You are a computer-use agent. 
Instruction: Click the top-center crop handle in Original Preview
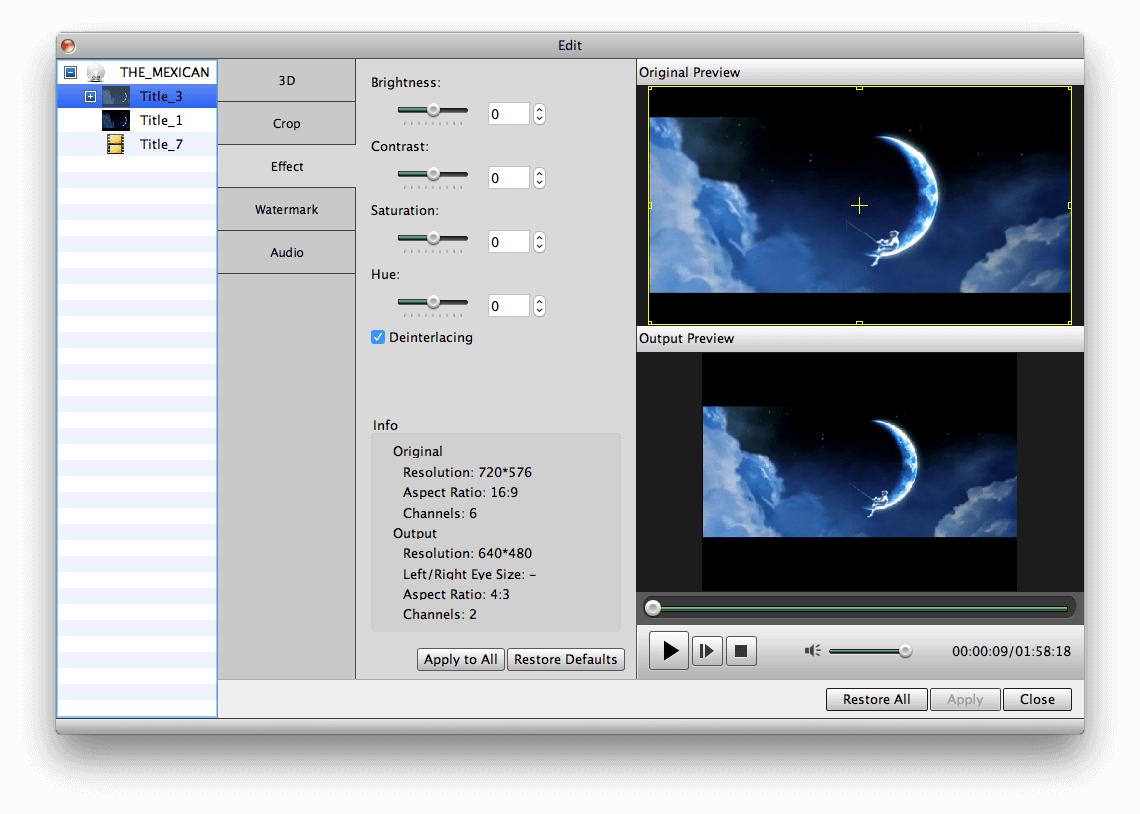click(859, 88)
